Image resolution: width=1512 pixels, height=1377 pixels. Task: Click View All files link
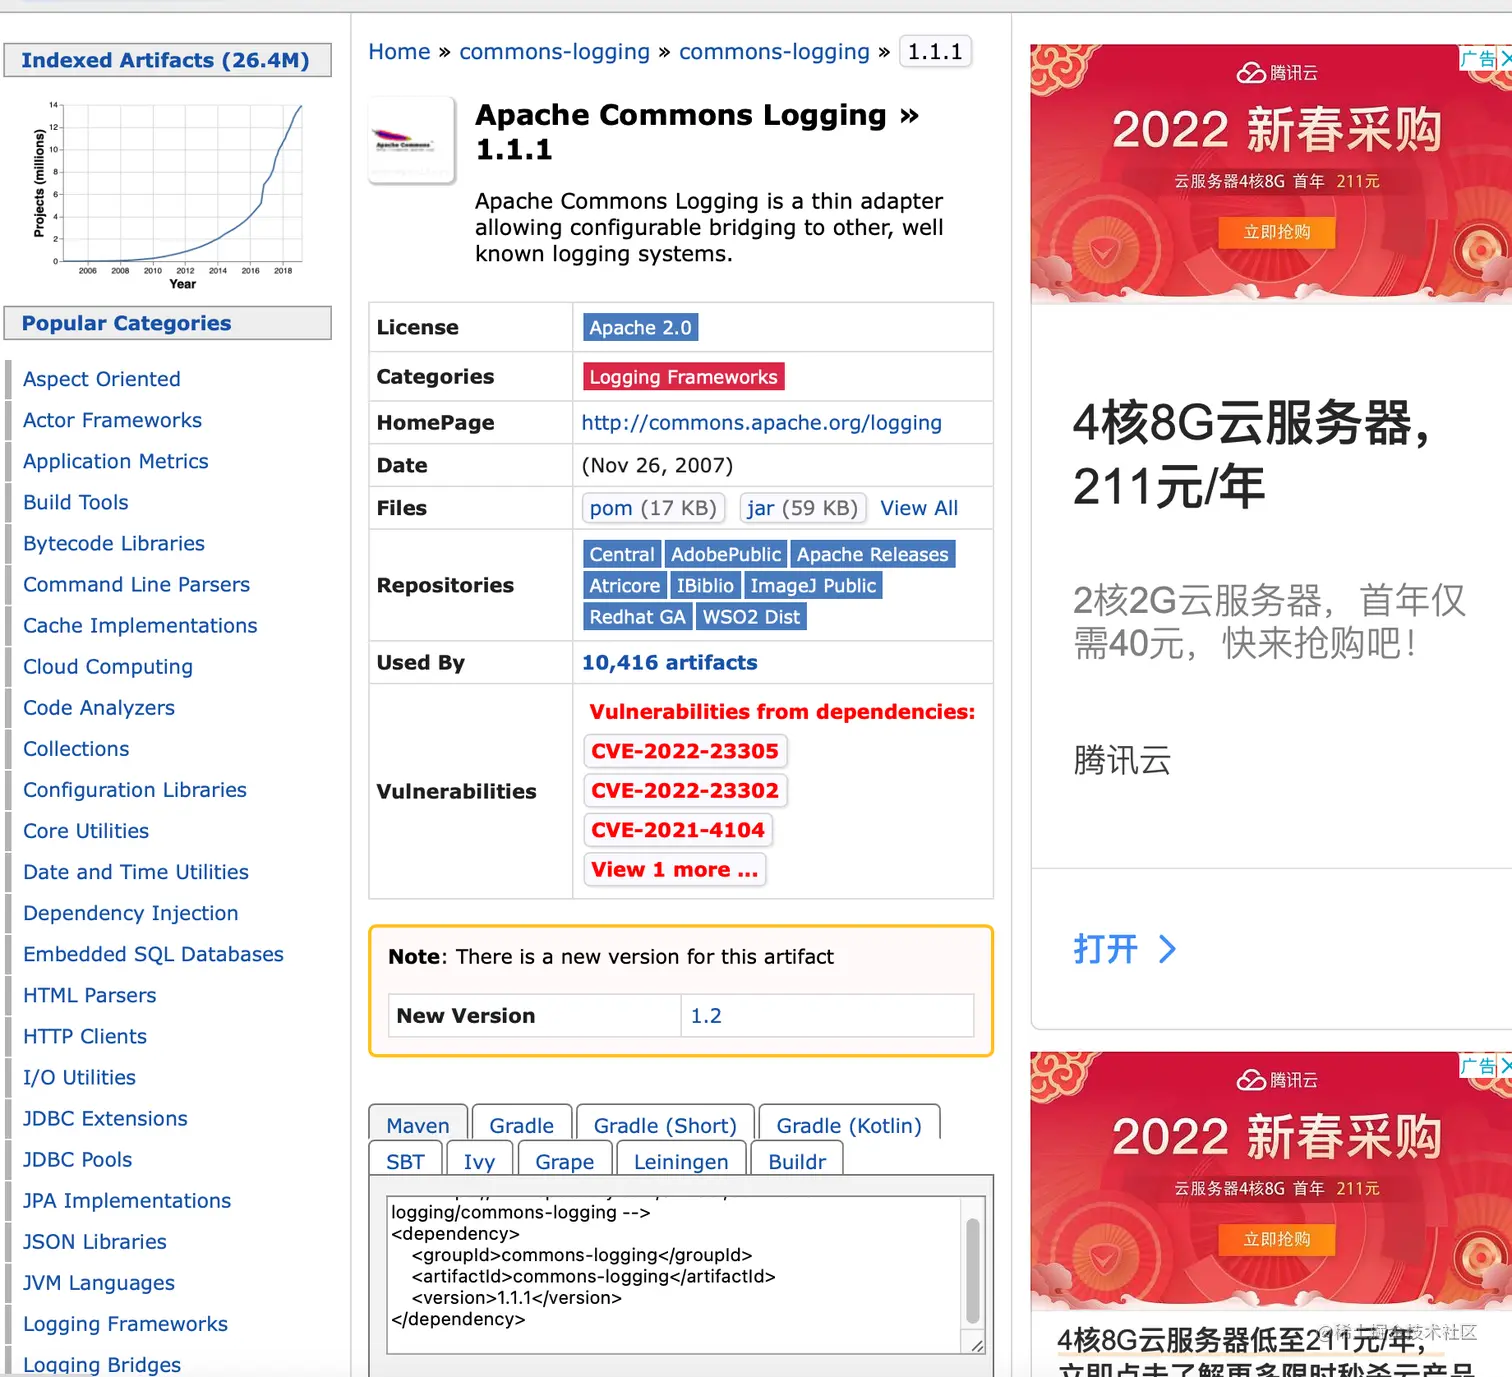(918, 508)
